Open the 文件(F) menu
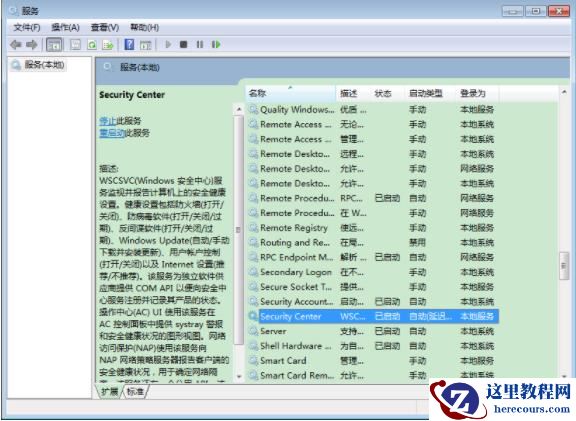 [26, 27]
